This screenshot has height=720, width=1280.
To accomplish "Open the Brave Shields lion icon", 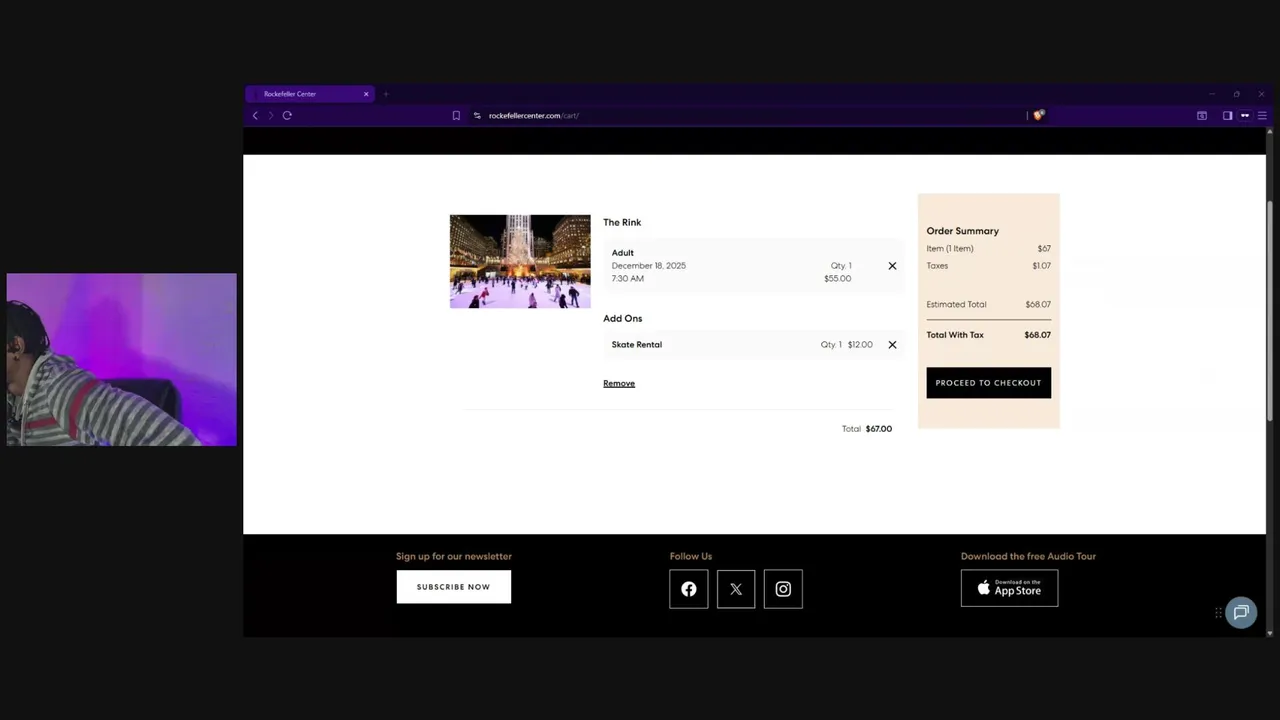I will click(1039, 116).
